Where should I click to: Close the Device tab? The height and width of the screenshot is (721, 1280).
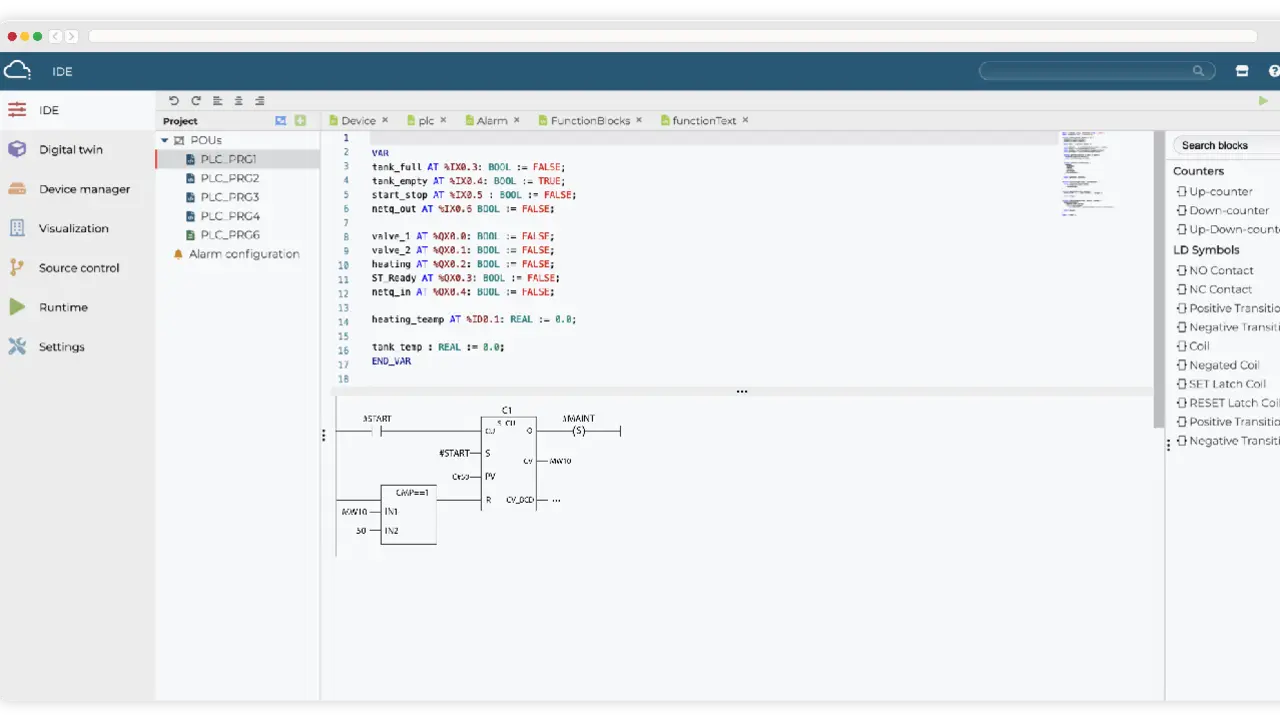[385, 120]
